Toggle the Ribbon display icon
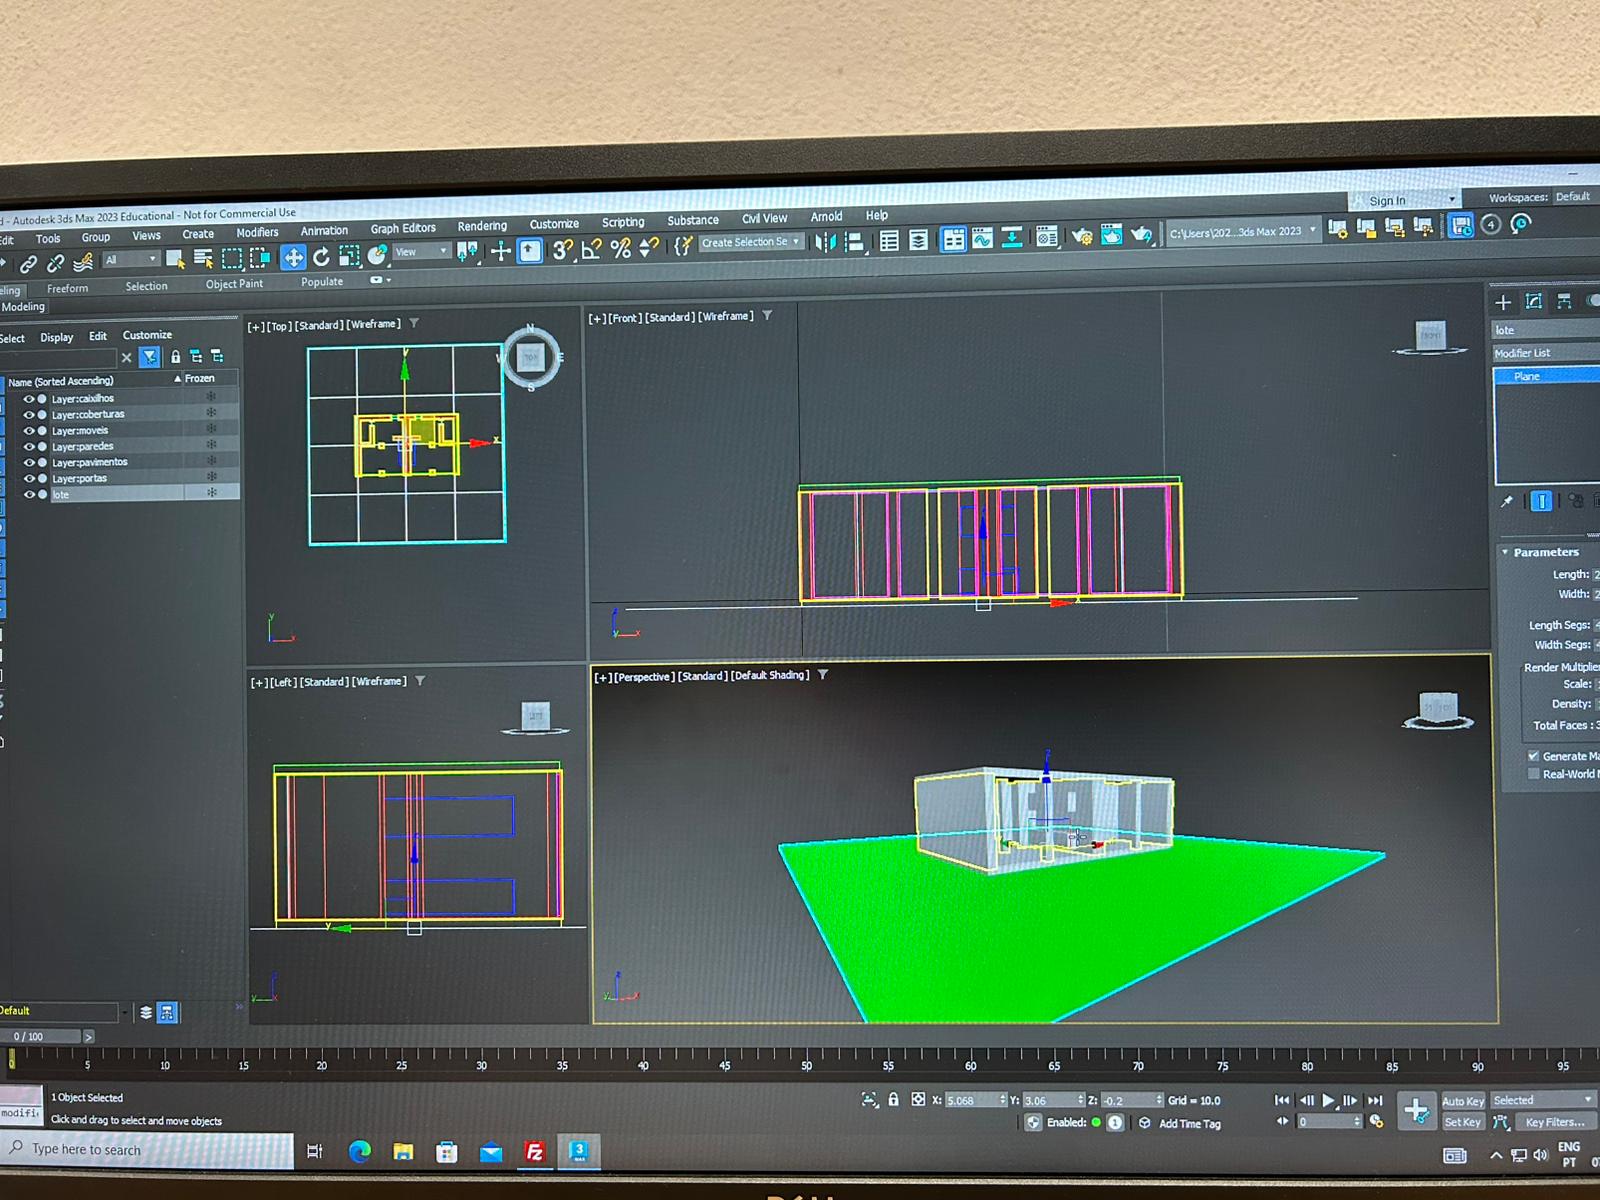The height and width of the screenshot is (1200, 1600). 953,240
